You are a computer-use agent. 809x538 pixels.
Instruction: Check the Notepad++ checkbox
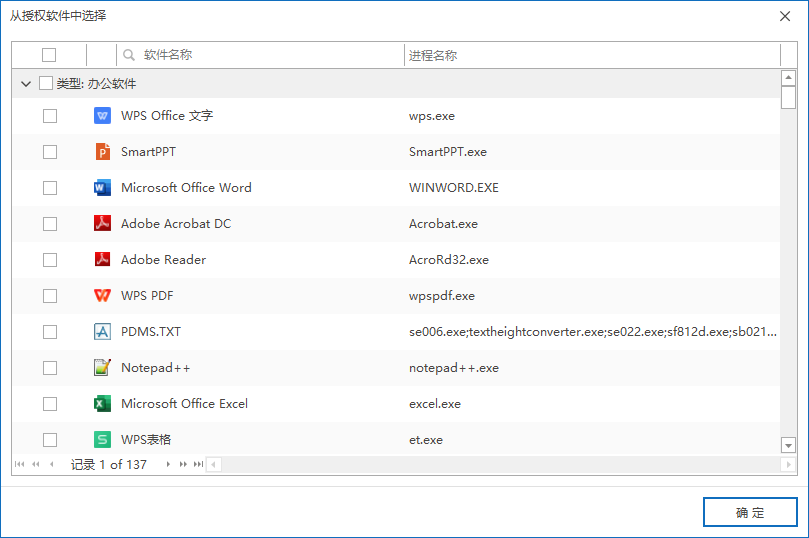pos(50,368)
